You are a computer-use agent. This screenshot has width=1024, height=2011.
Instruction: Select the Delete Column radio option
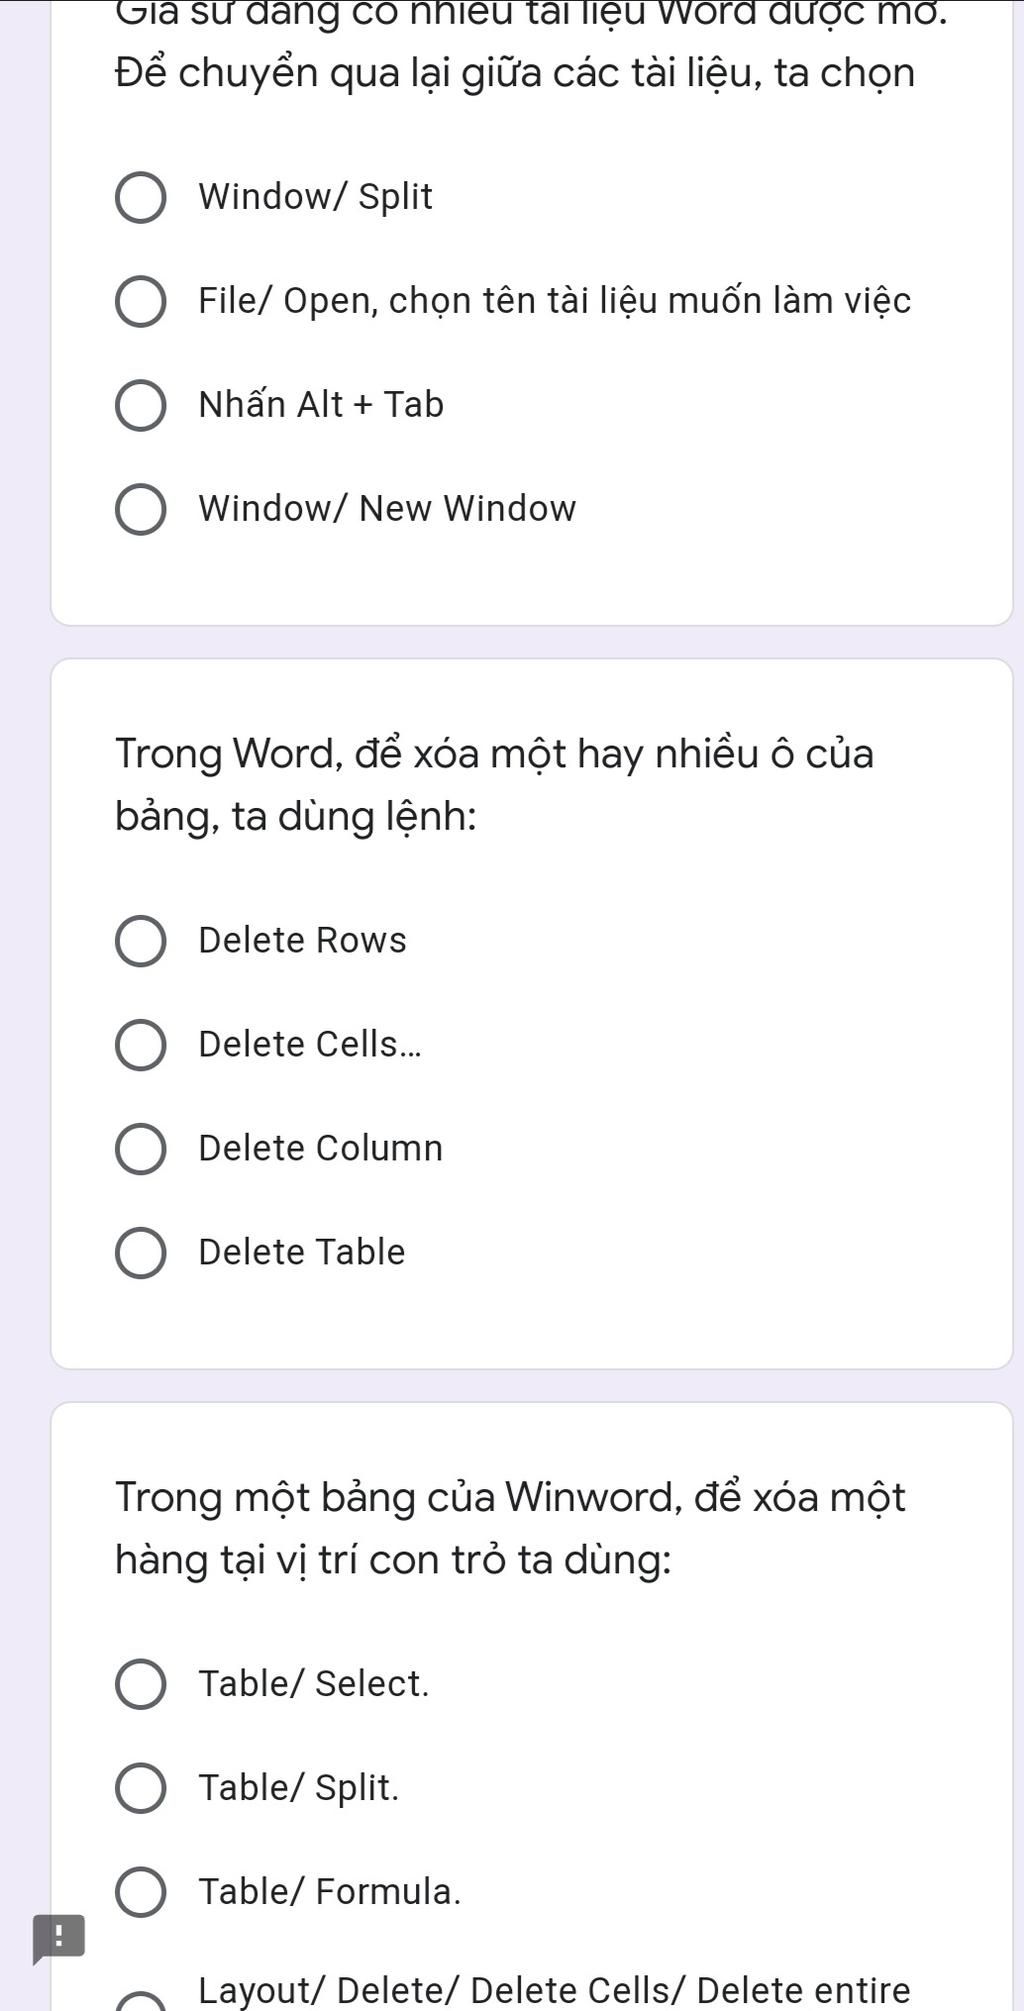(141, 1149)
